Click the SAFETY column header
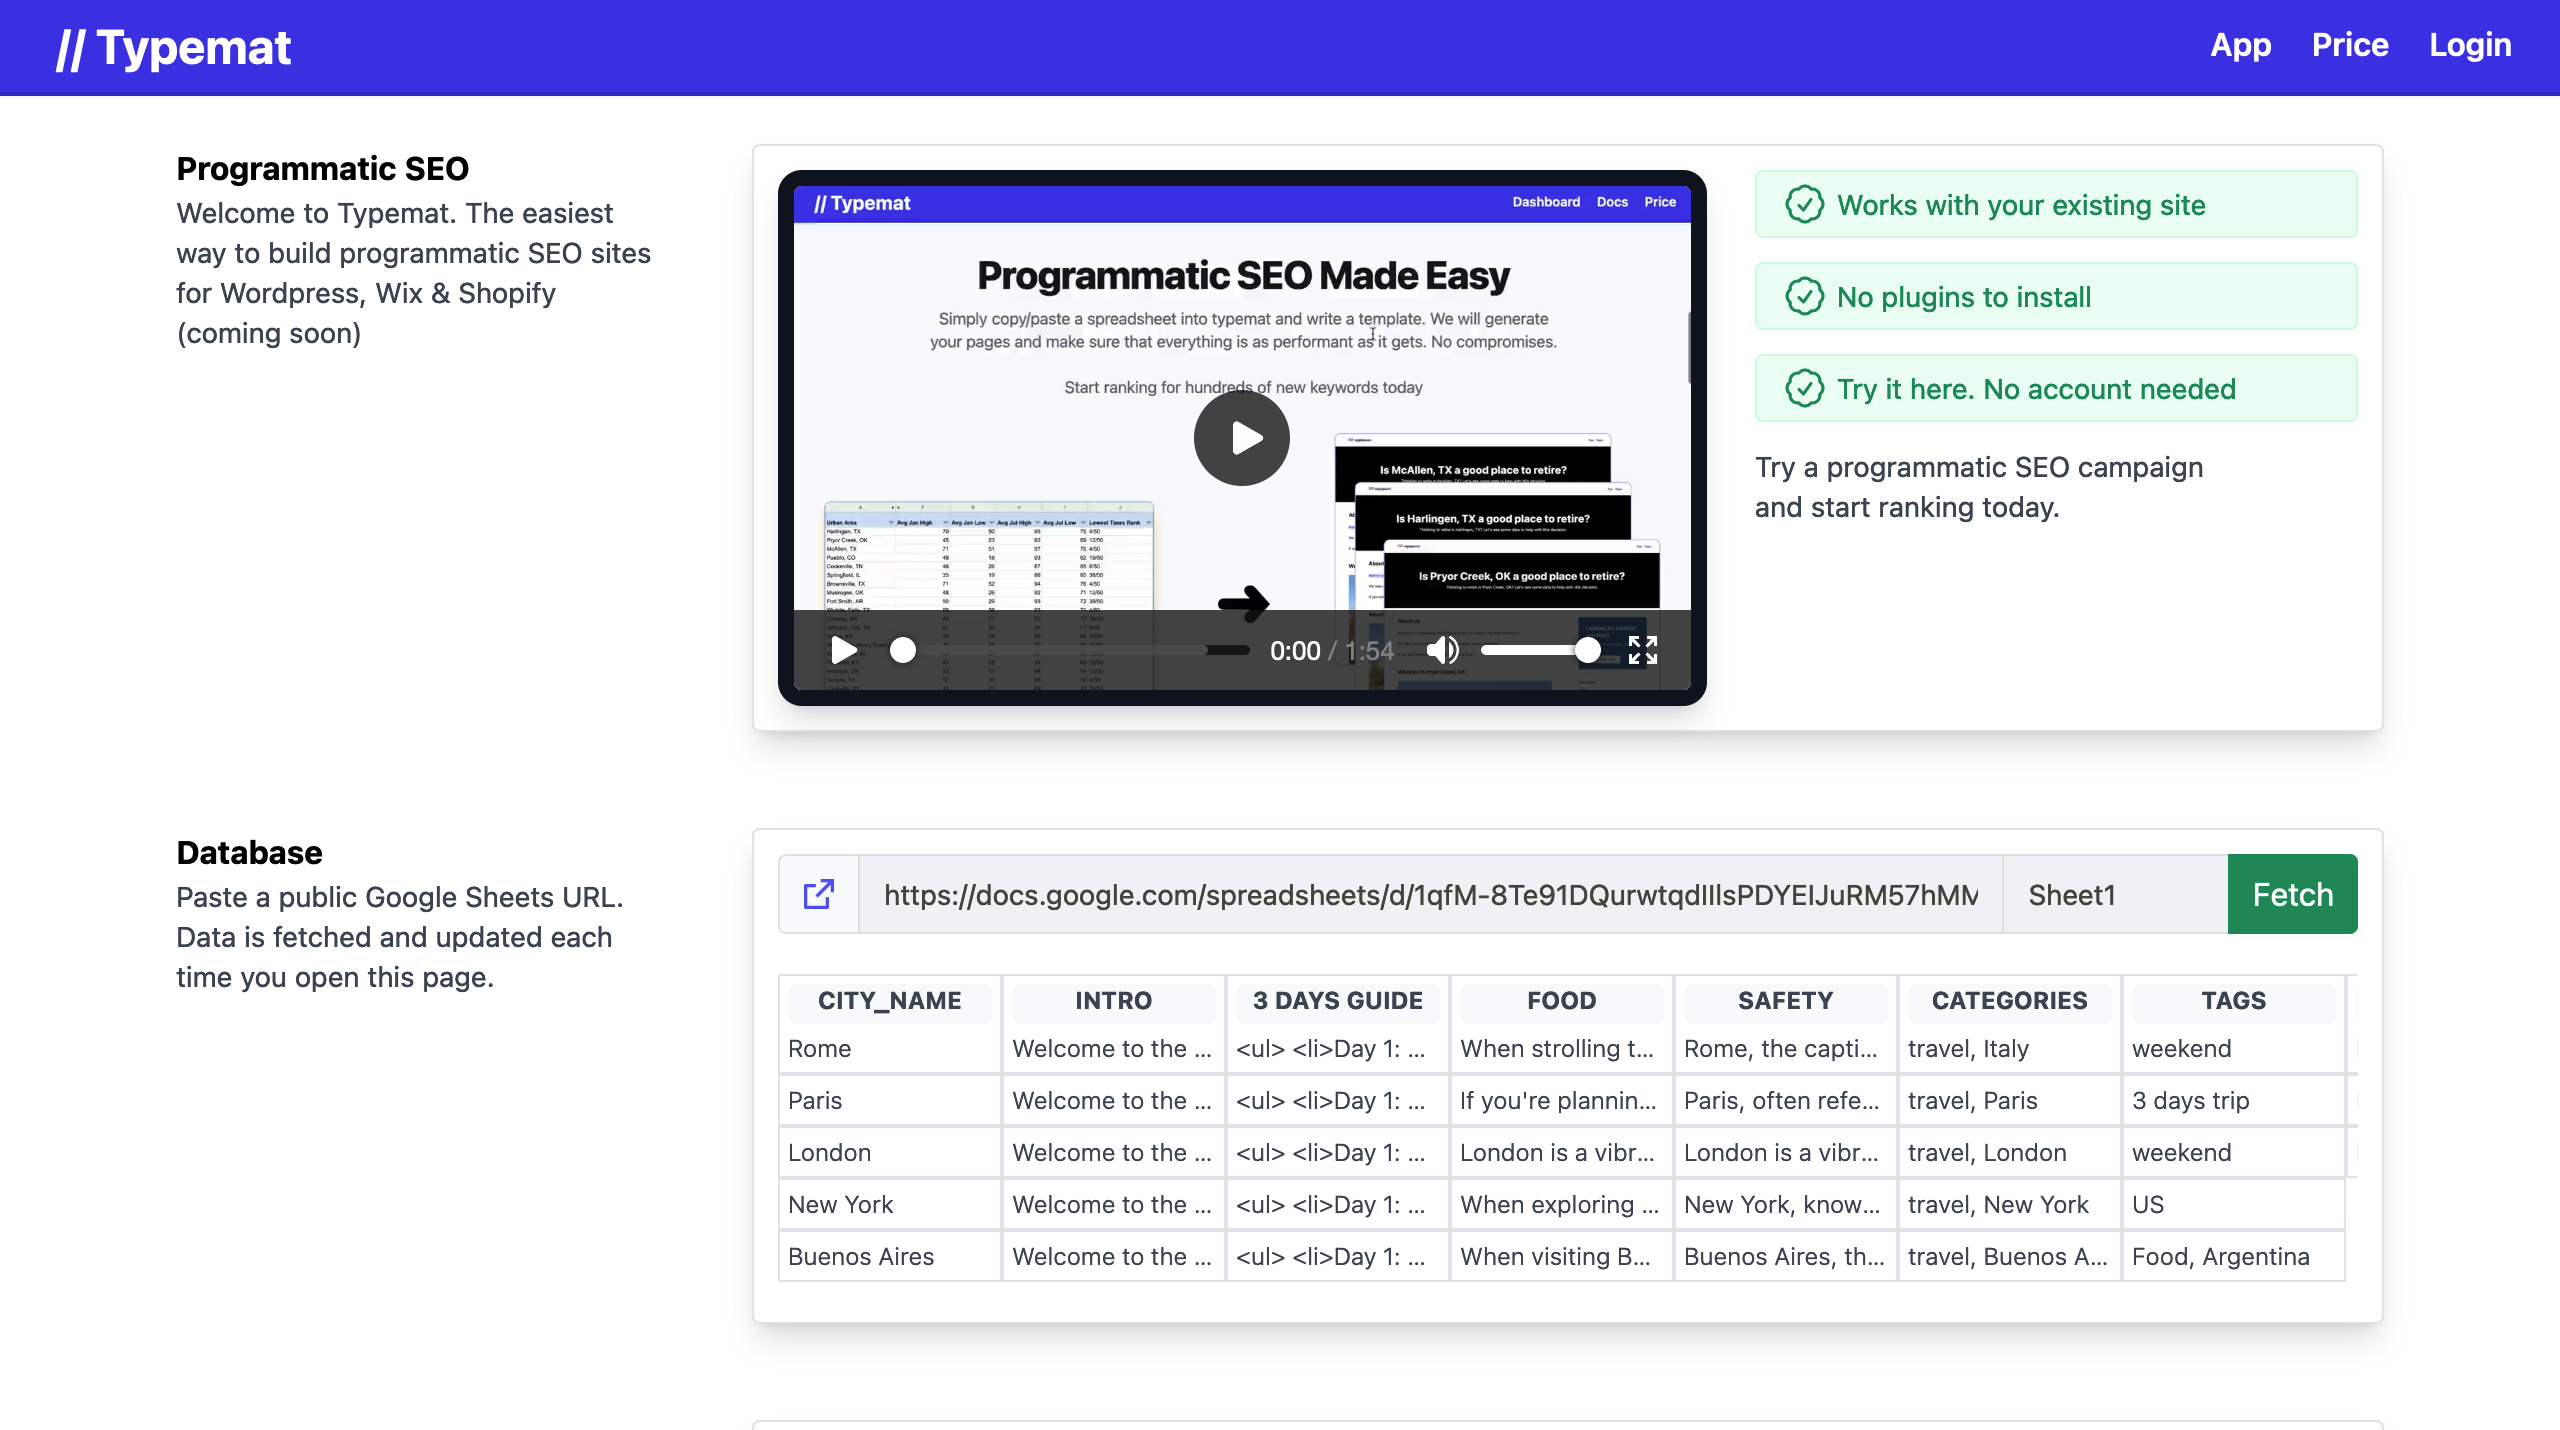Image resolution: width=2560 pixels, height=1430 pixels. (1785, 1001)
